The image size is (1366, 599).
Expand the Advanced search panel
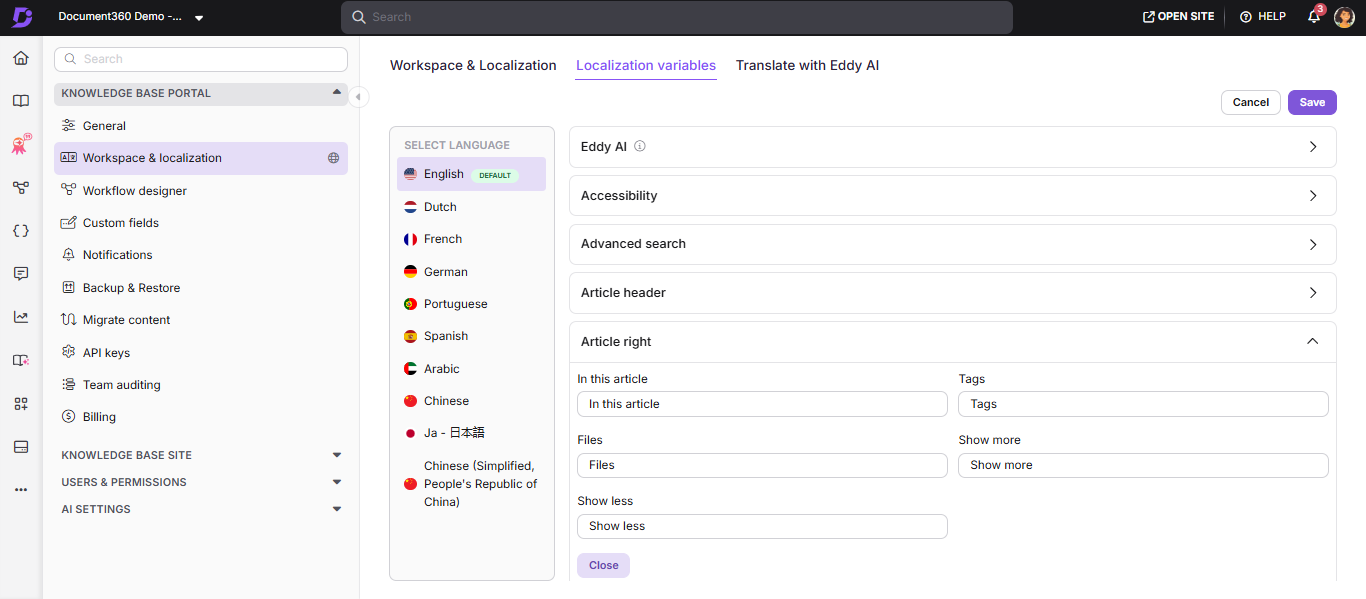pyautogui.click(x=952, y=244)
